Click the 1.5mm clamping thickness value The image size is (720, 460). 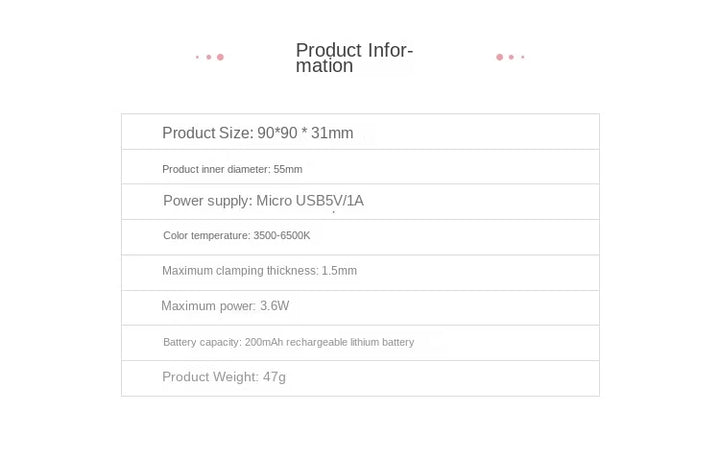point(339,270)
